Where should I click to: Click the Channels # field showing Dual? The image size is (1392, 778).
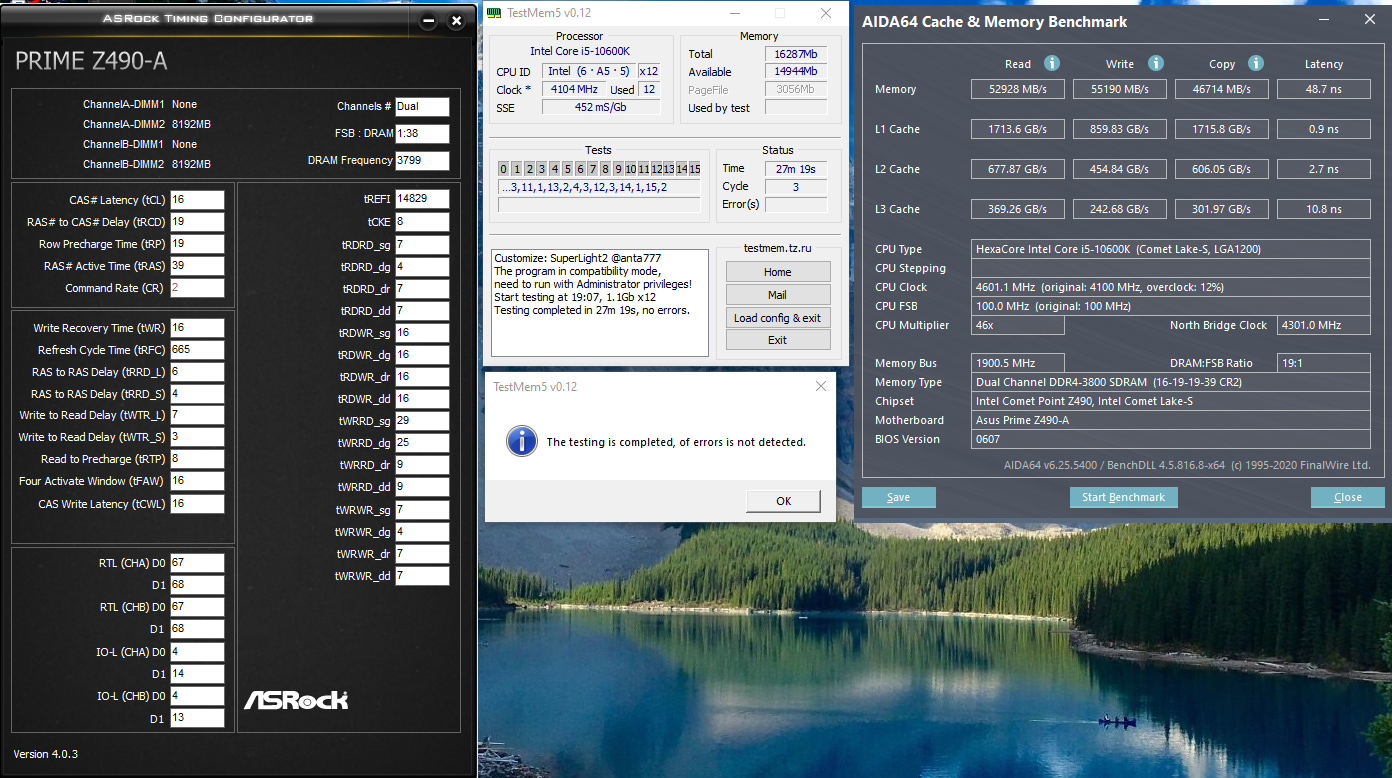(422, 106)
